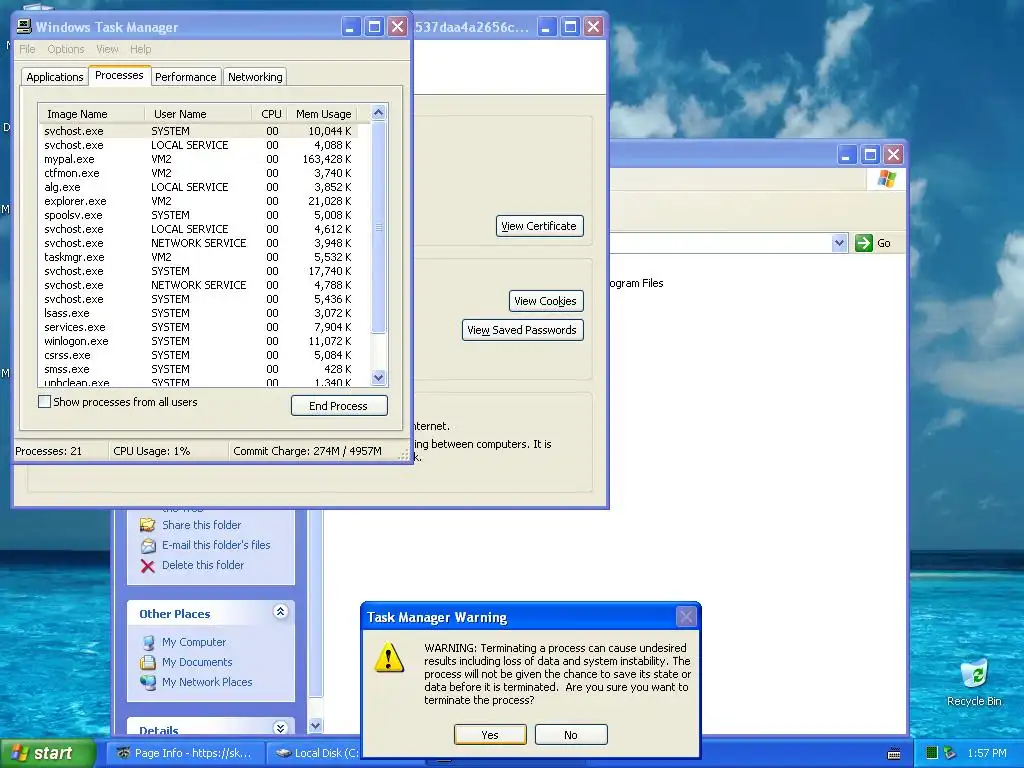Viewport: 1024px width, 768px height.
Task: Open Recycle Bin on the desktop
Action: pyautogui.click(x=974, y=682)
